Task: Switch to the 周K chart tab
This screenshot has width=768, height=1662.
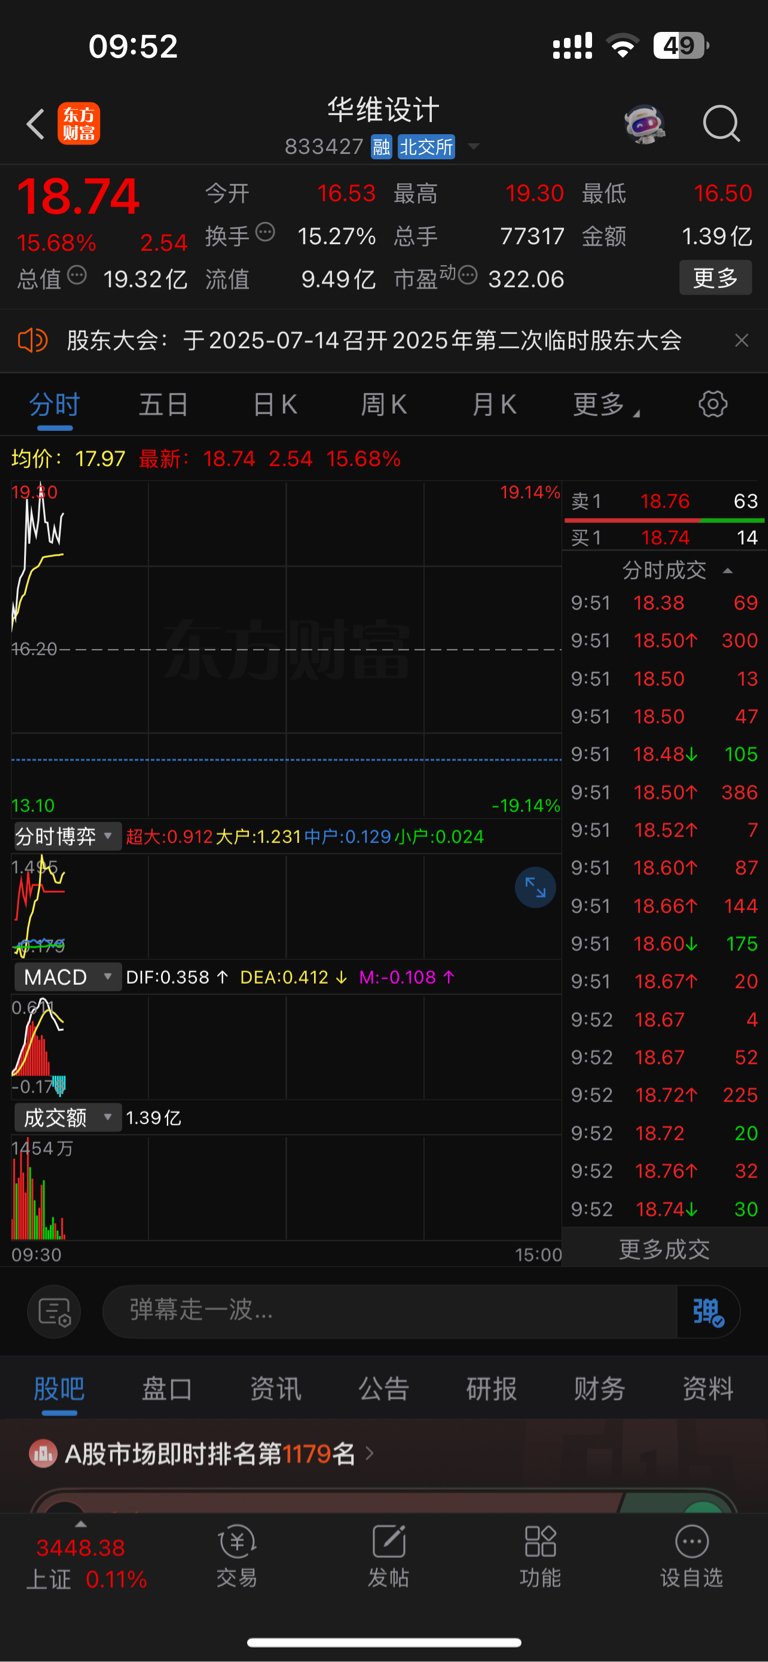Action: (x=384, y=404)
